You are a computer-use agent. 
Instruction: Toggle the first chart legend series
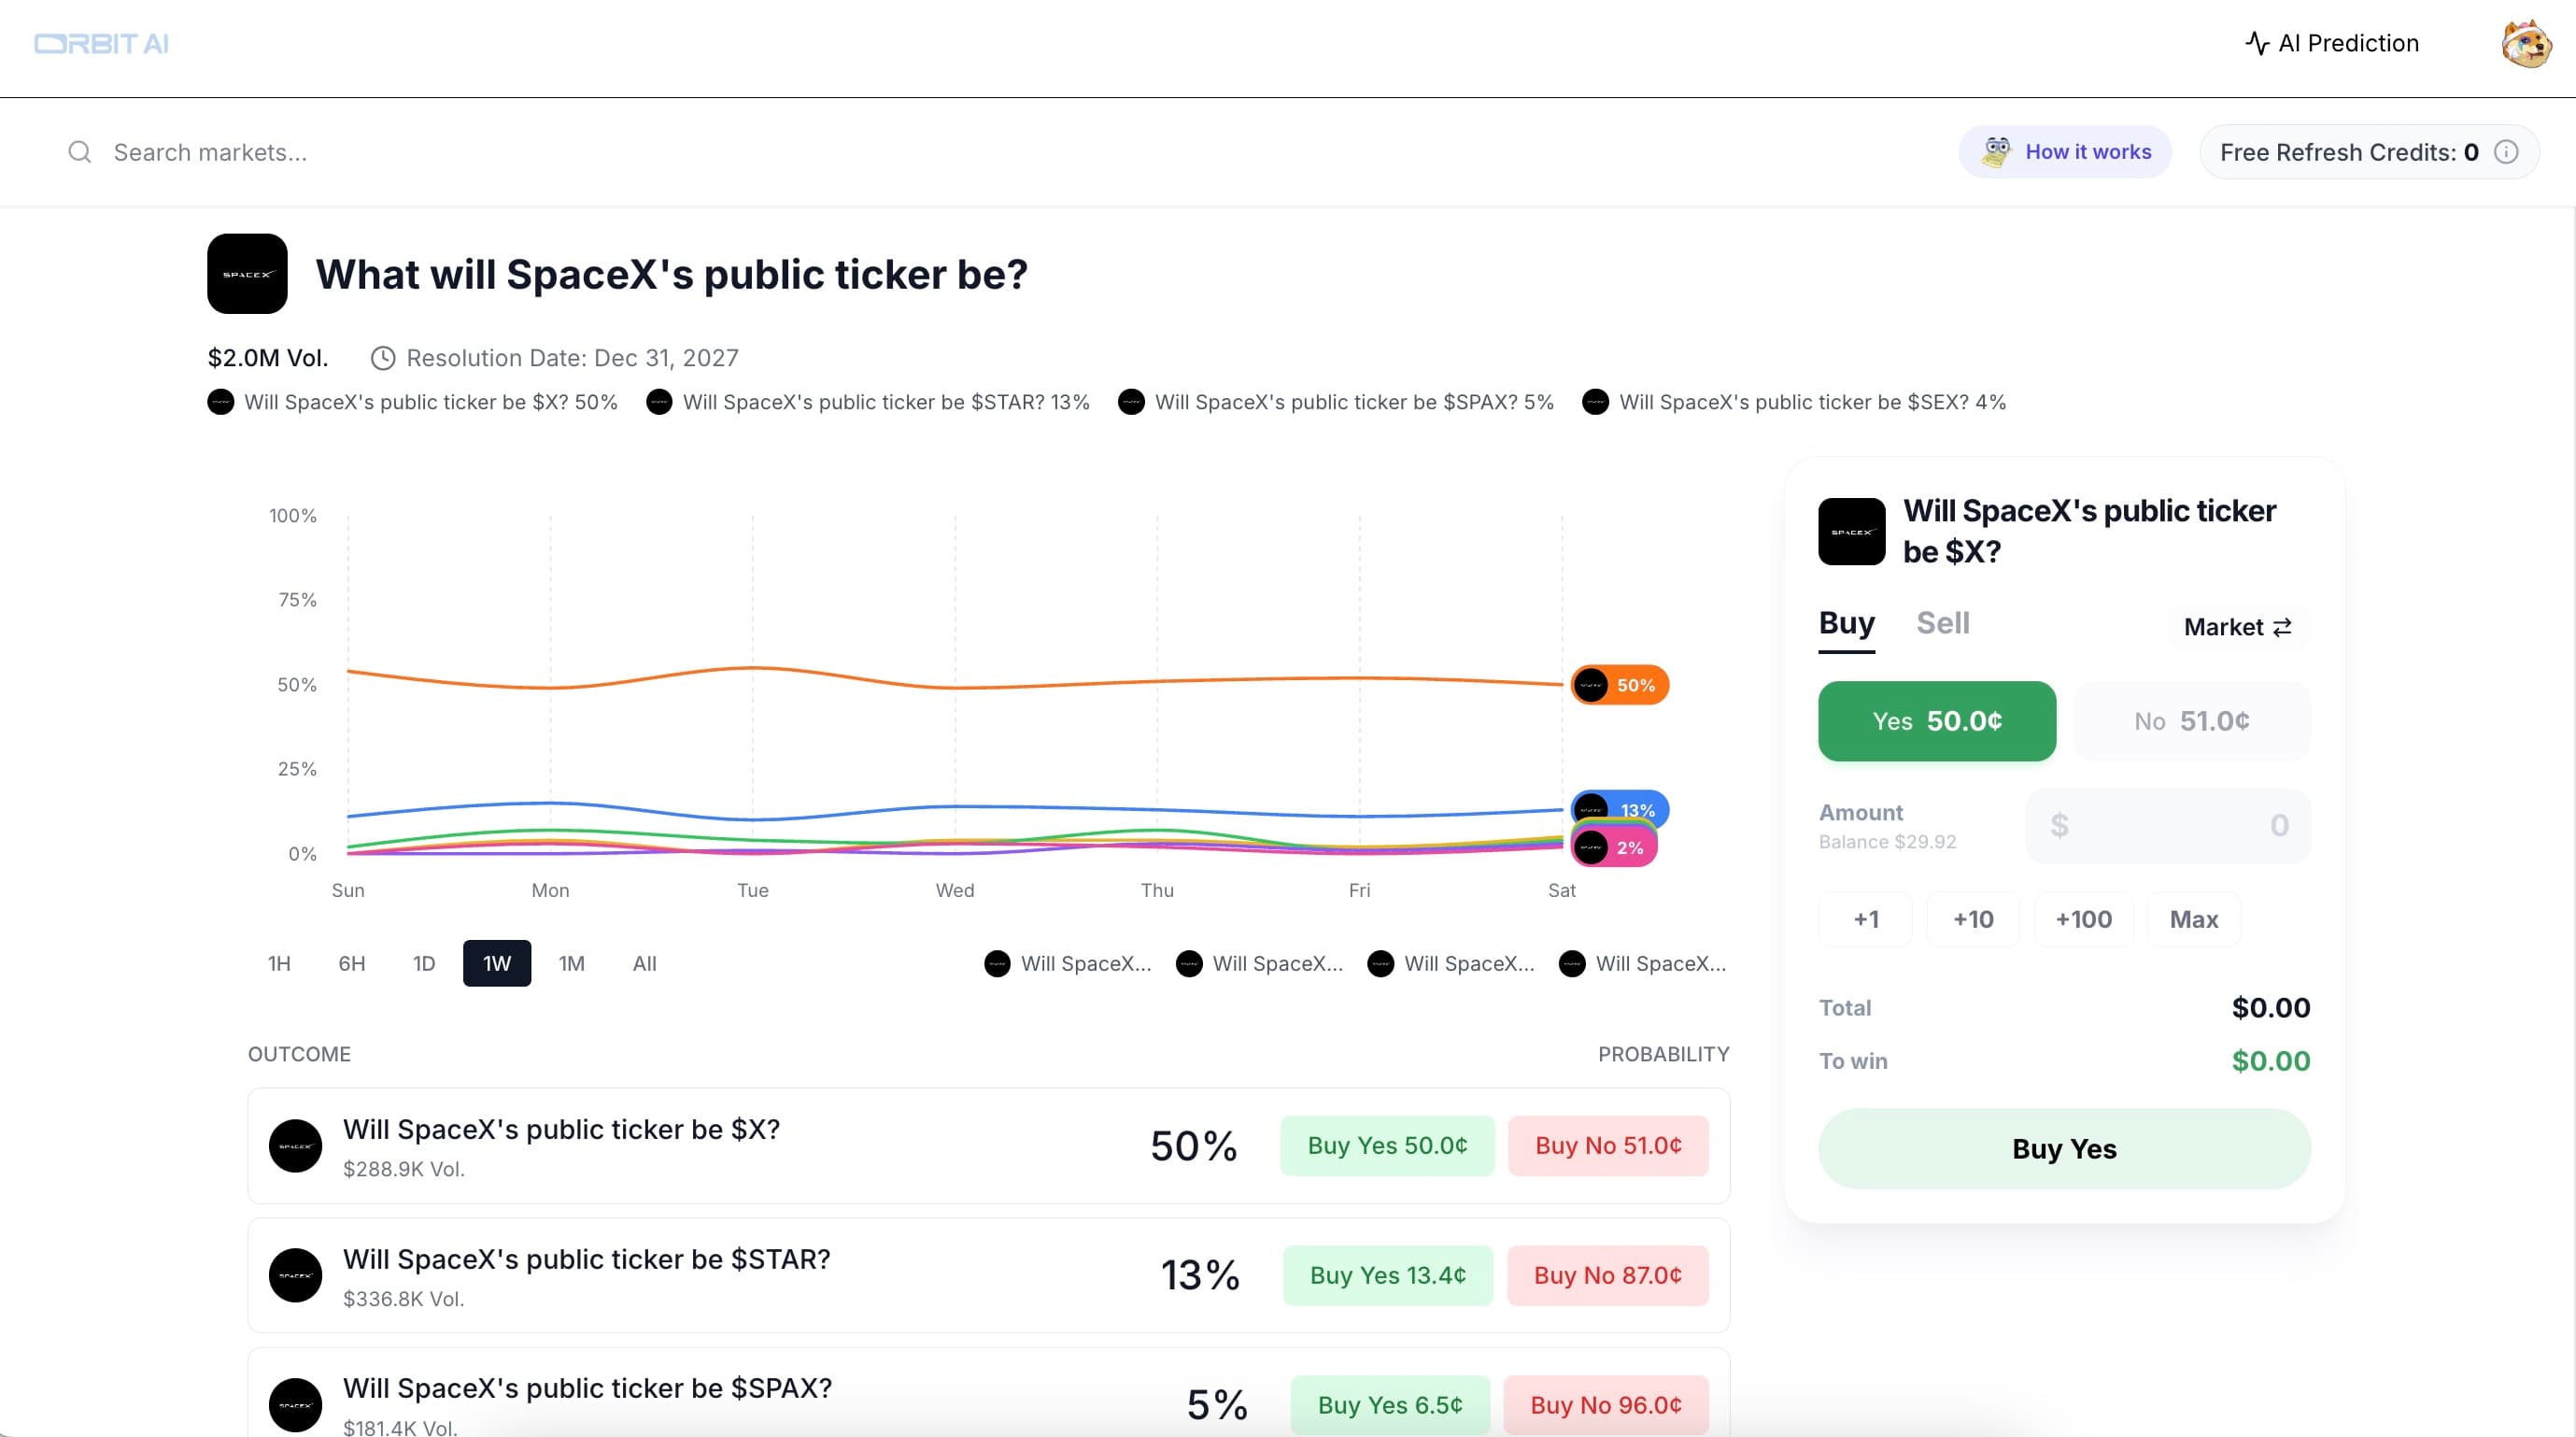pyautogui.click(x=1067, y=964)
